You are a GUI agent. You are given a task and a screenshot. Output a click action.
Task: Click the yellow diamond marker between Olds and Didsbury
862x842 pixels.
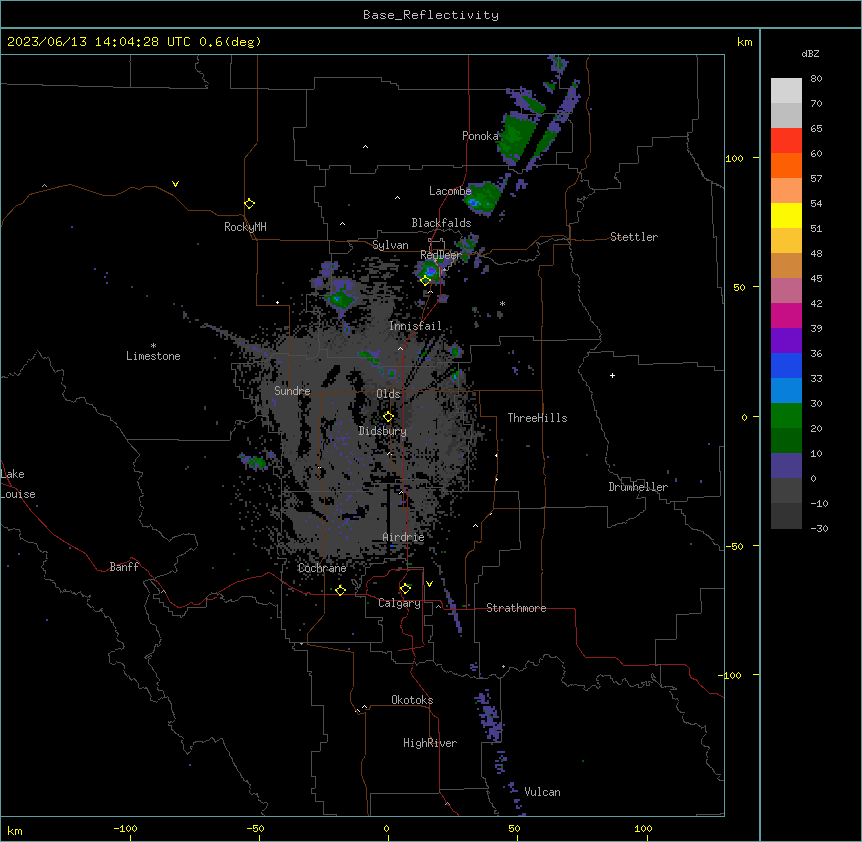pos(388,417)
